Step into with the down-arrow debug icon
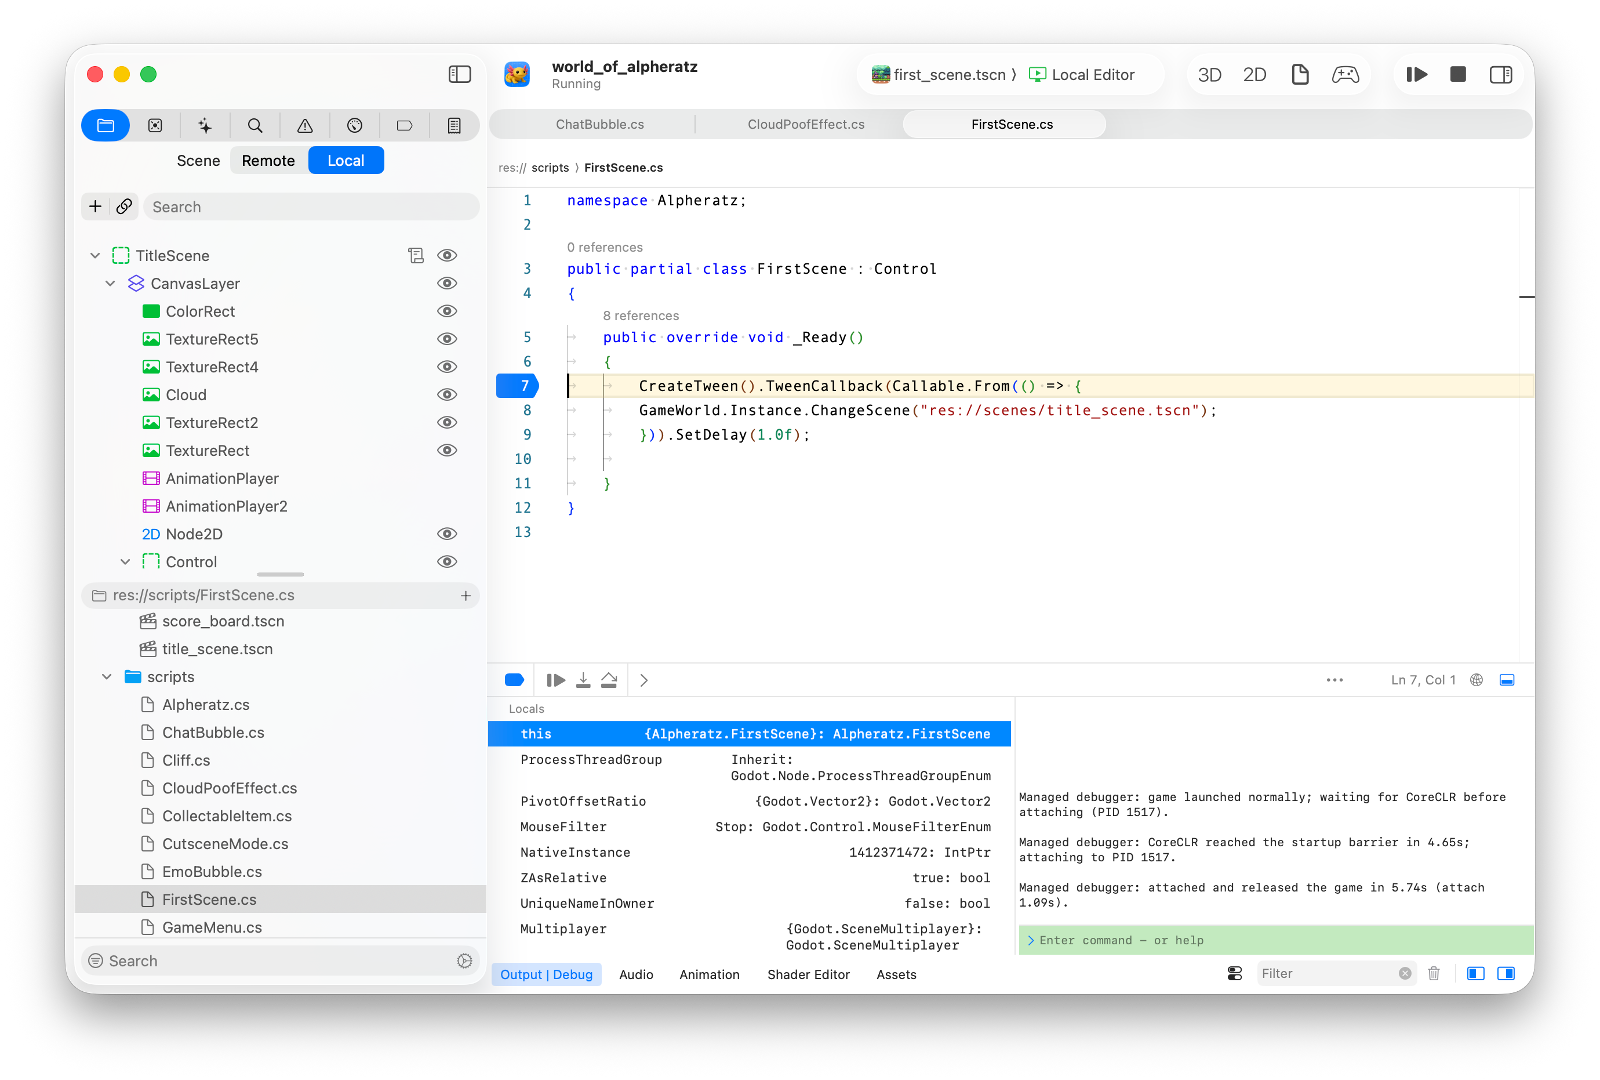 583,680
